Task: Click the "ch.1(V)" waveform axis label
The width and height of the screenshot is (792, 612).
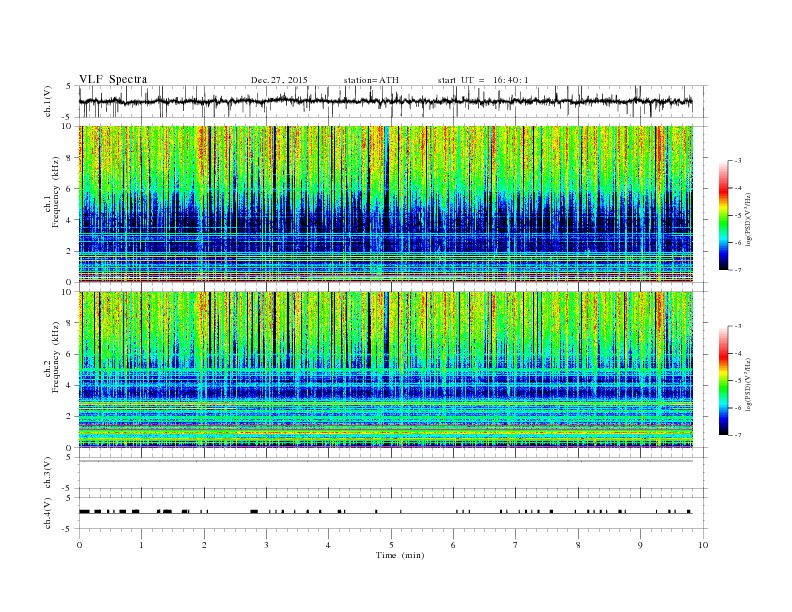Action: pos(48,101)
